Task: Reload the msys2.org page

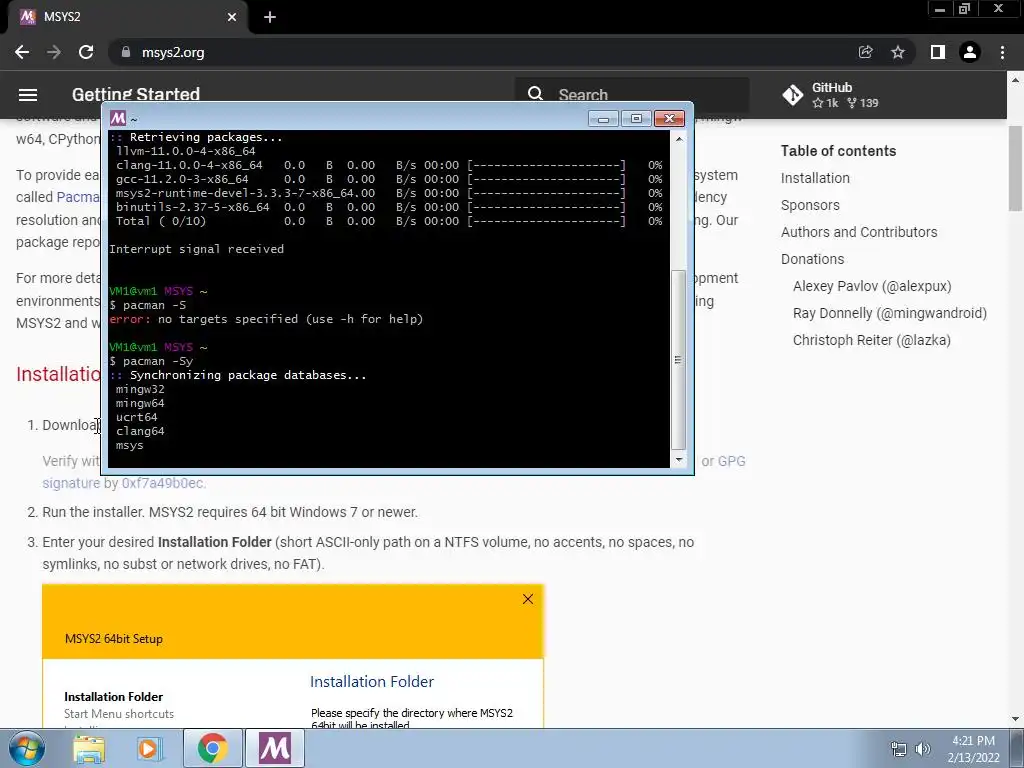Action: pyautogui.click(x=86, y=52)
